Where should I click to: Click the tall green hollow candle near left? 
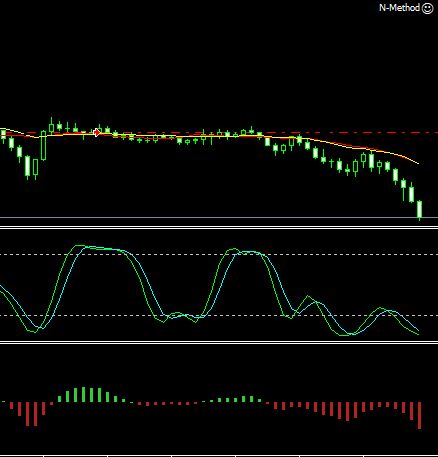43,145
